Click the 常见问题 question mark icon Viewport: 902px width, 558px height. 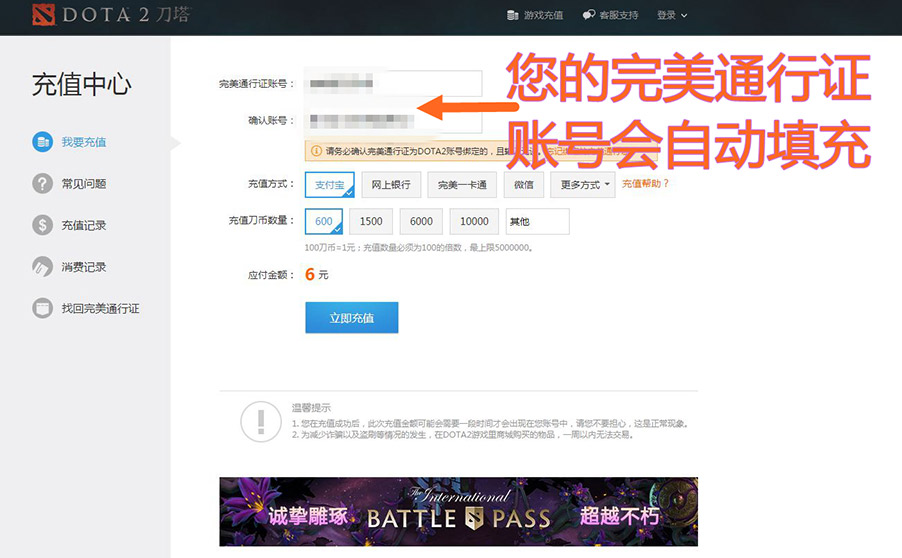click(x=43, y=184)
